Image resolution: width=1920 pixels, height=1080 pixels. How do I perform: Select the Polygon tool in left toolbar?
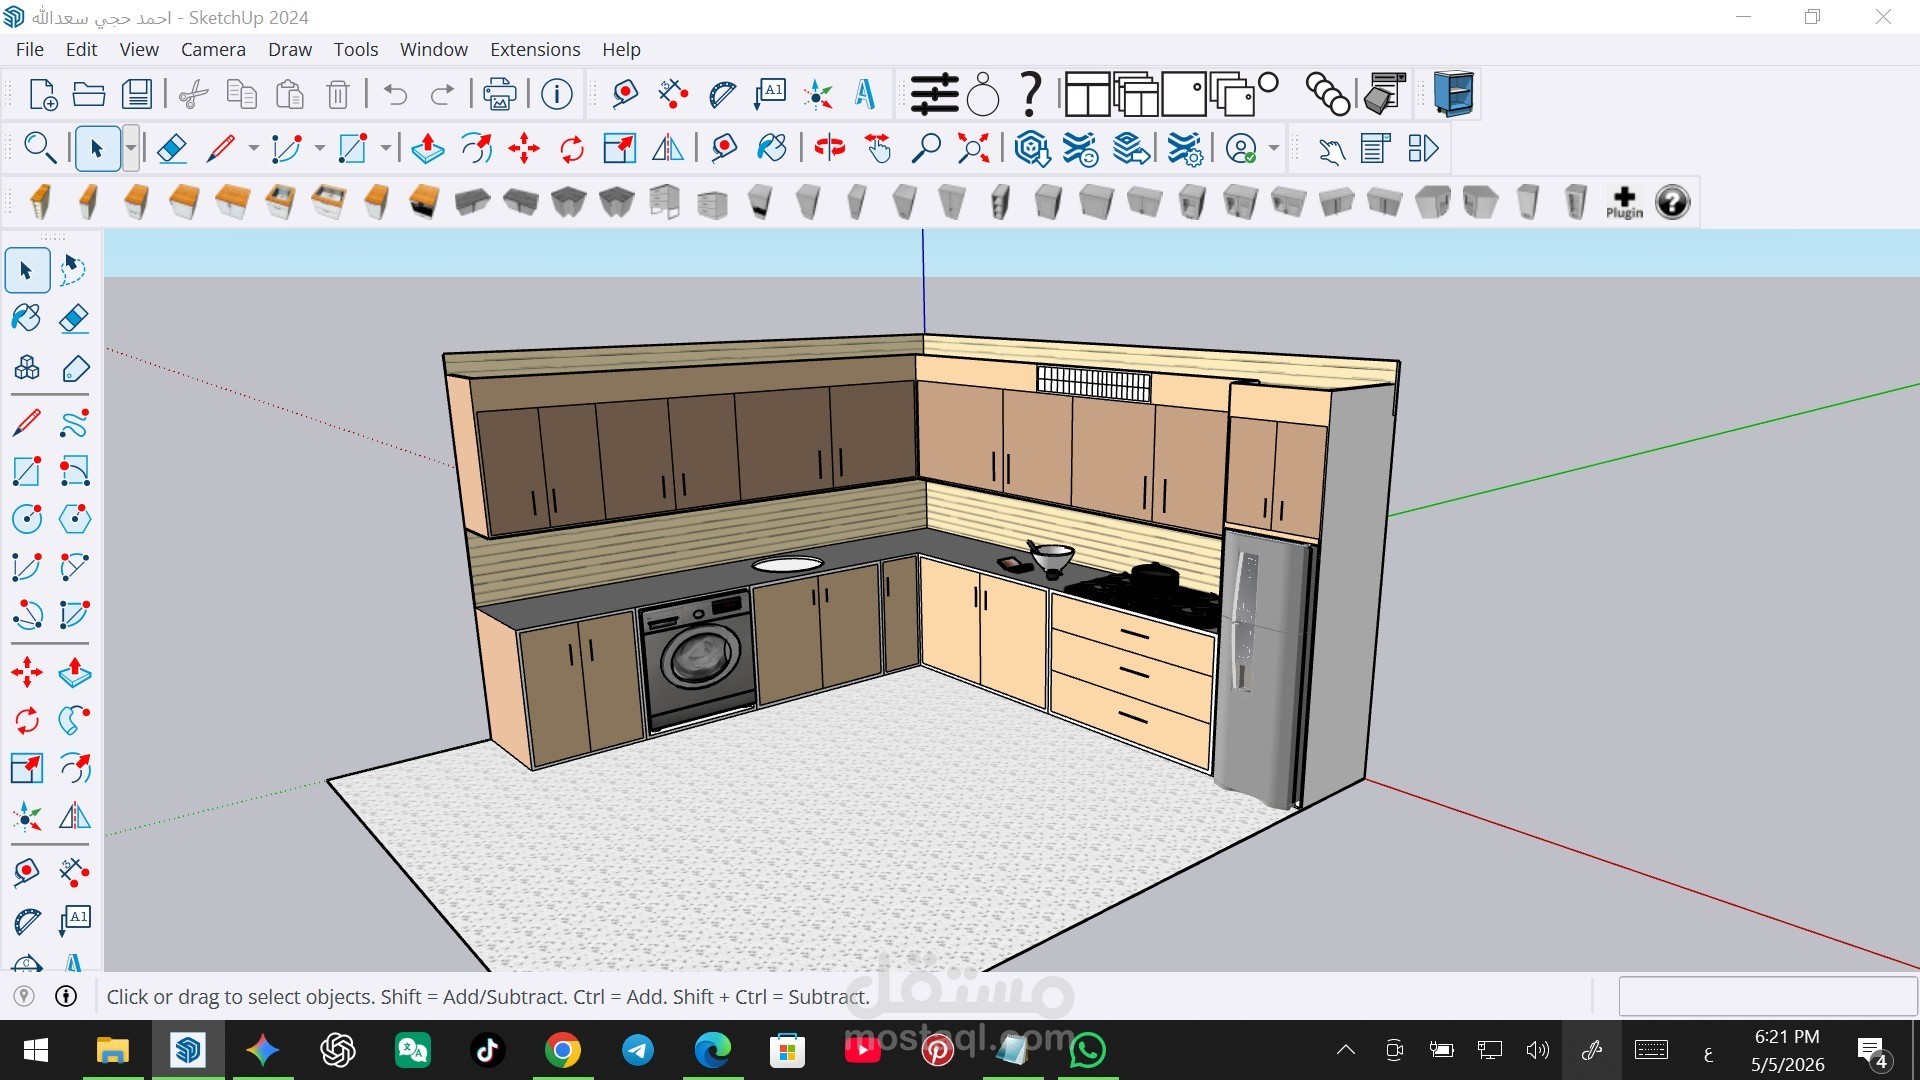(74, 518)
